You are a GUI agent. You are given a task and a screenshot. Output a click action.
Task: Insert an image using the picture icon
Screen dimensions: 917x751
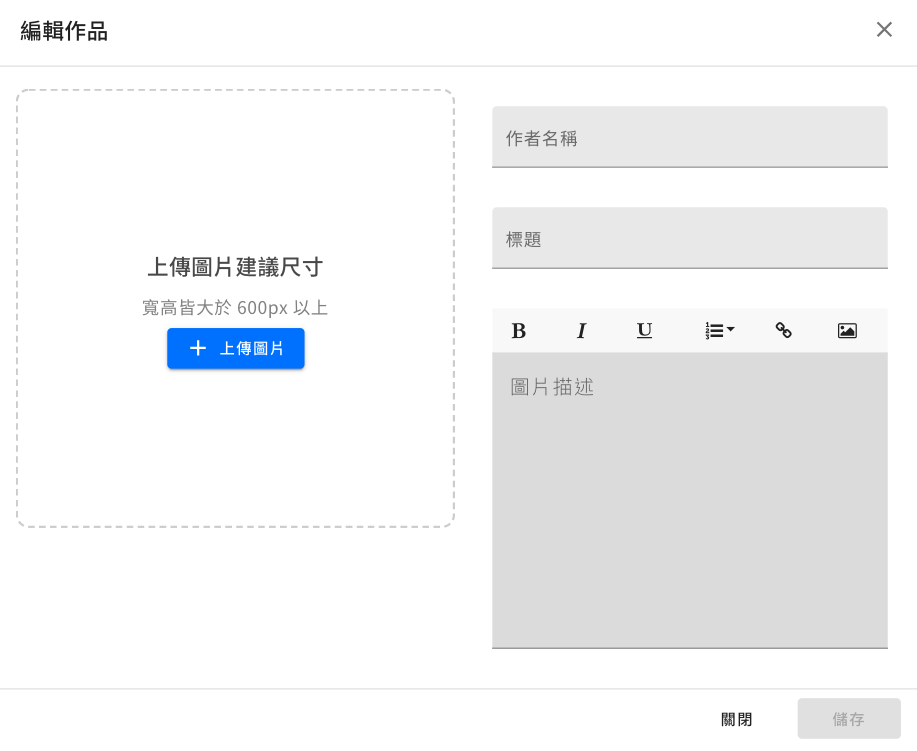tap(847, 331)
